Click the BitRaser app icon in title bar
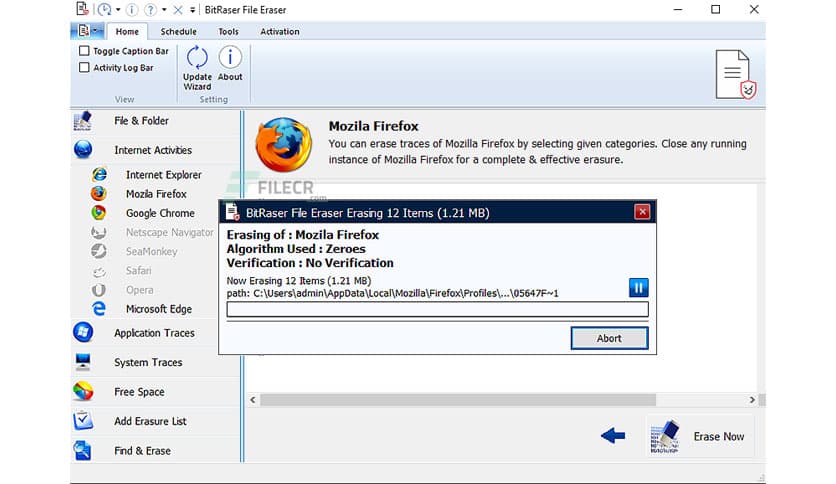 (82, 9)
